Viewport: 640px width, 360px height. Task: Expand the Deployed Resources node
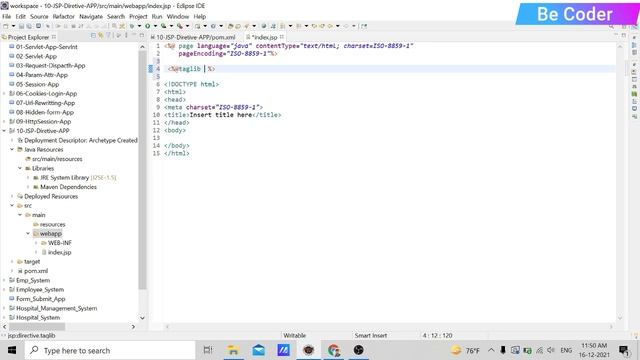click(x=12, y=196)
